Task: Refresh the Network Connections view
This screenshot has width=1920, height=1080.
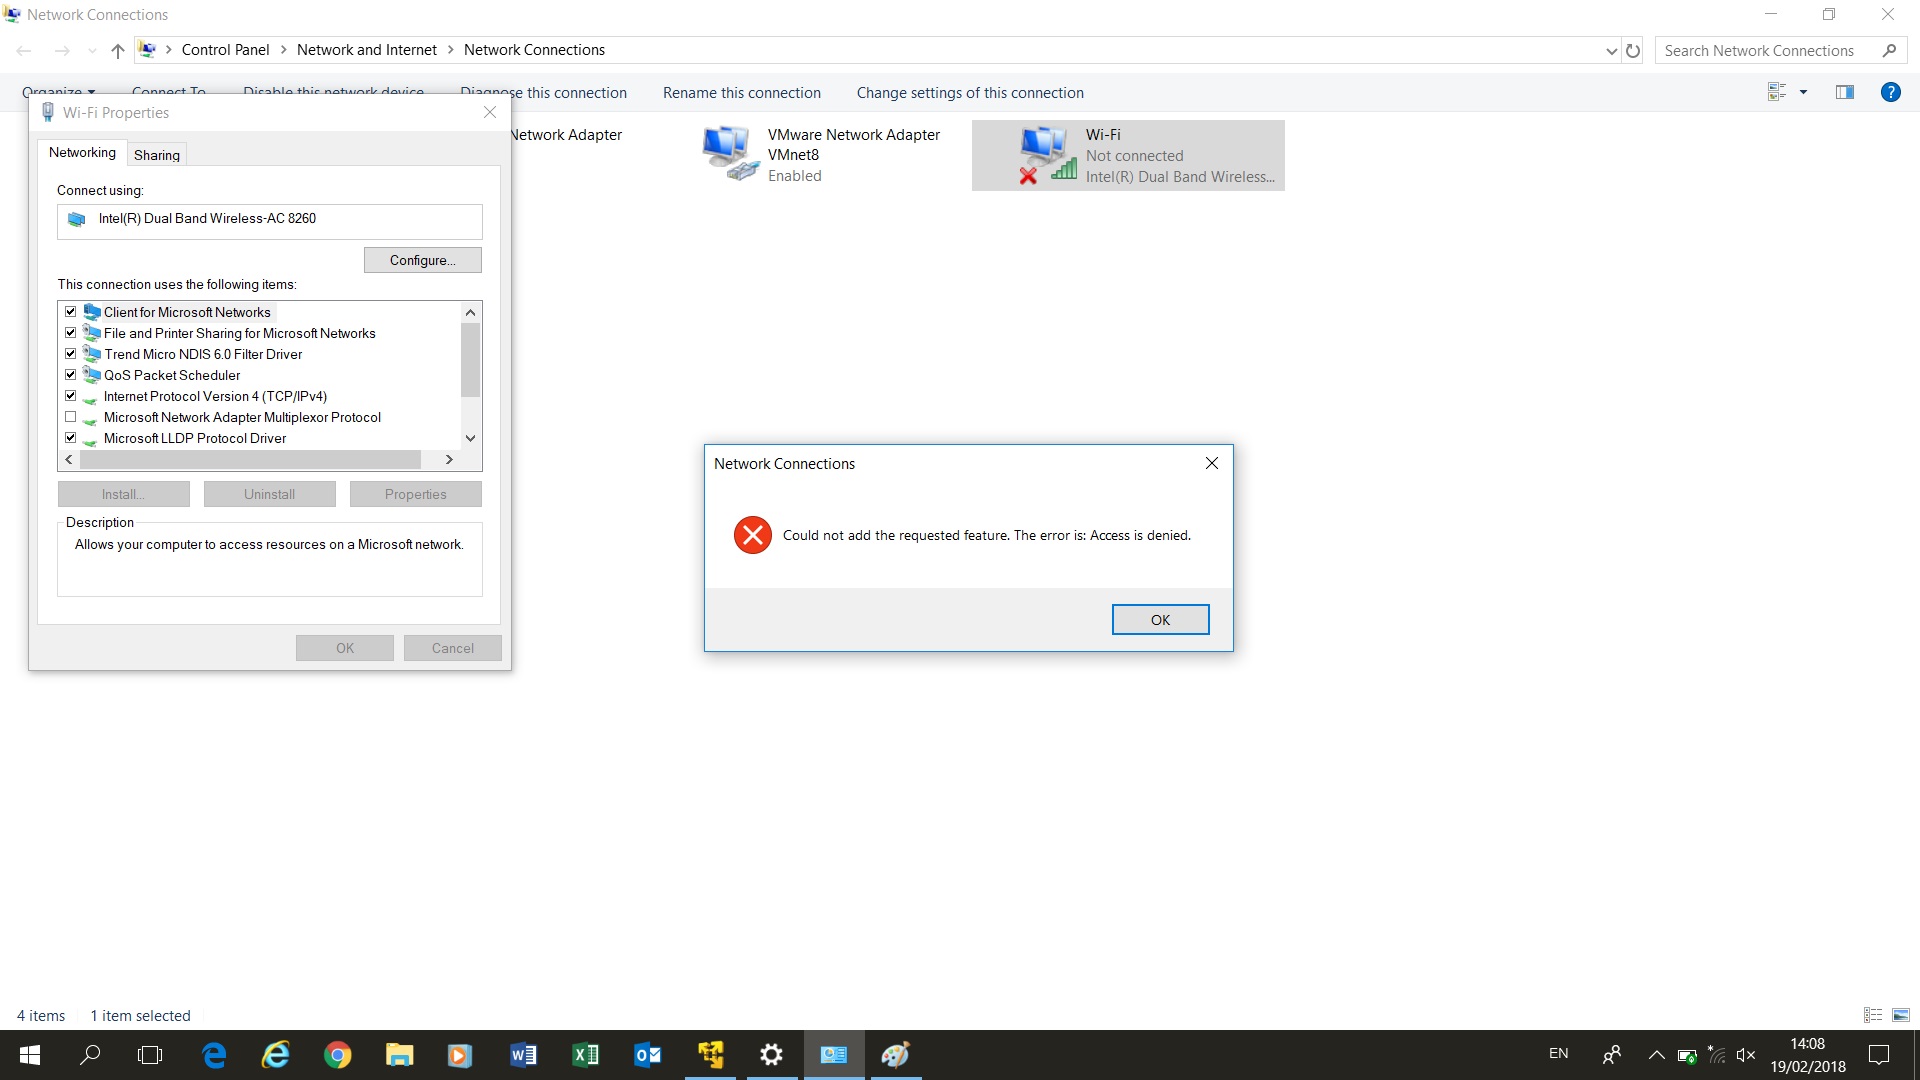Action: (1634, 50)
